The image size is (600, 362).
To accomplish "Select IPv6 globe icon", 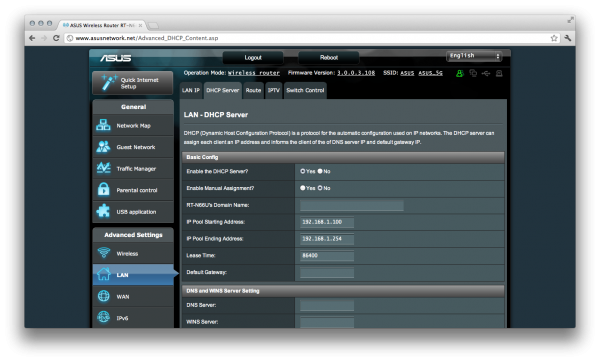I will click(103, 317).
